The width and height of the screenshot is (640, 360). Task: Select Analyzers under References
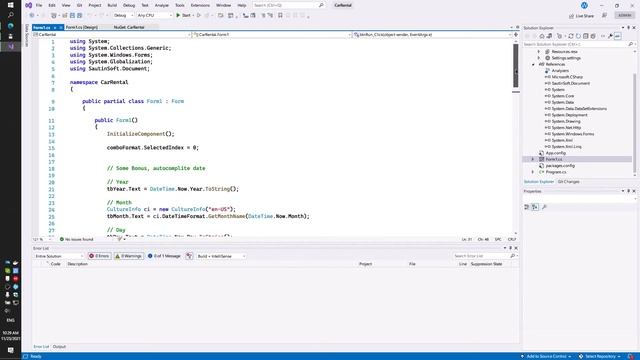[560, 71]
